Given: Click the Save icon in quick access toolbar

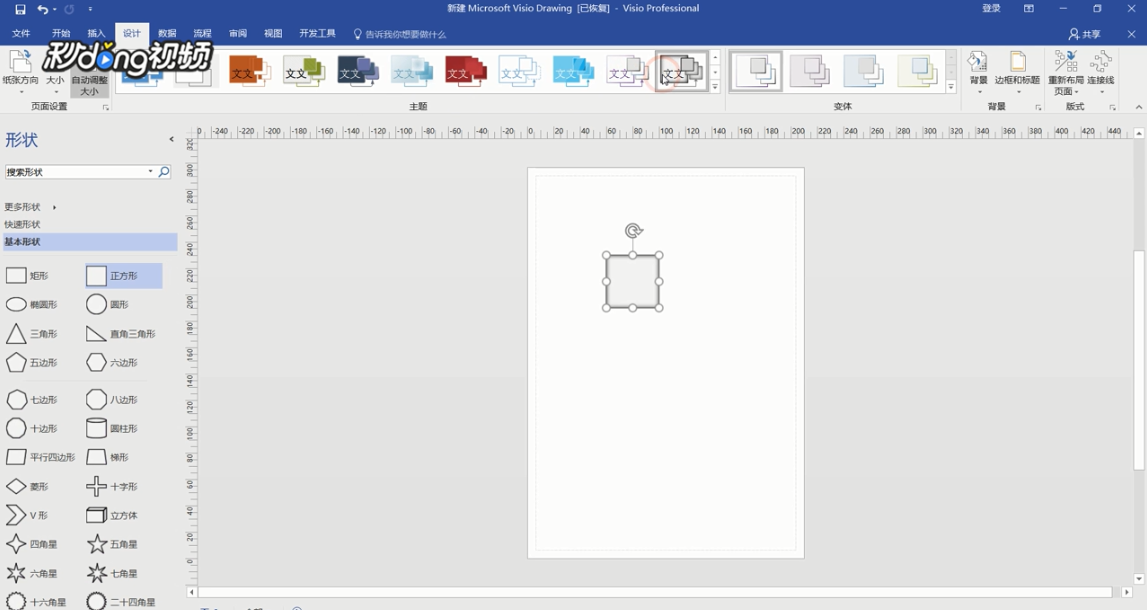Looking at the screenshot, I should [x=20, y=10].
